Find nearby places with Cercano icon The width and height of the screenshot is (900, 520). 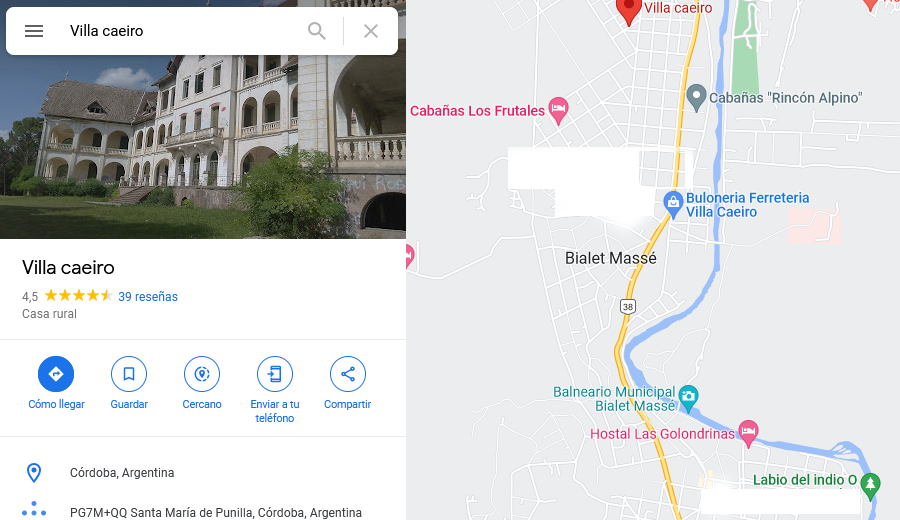(202, 374)
